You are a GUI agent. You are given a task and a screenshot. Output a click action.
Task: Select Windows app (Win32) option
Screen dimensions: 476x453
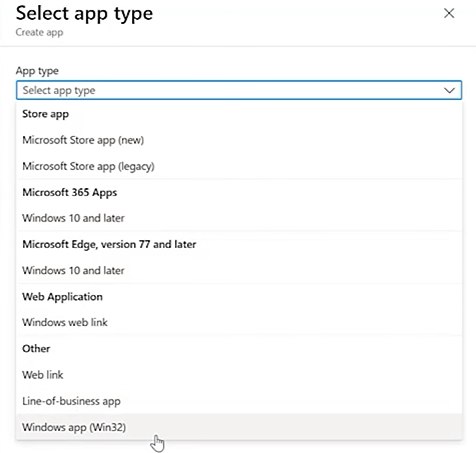pos(239,427)
